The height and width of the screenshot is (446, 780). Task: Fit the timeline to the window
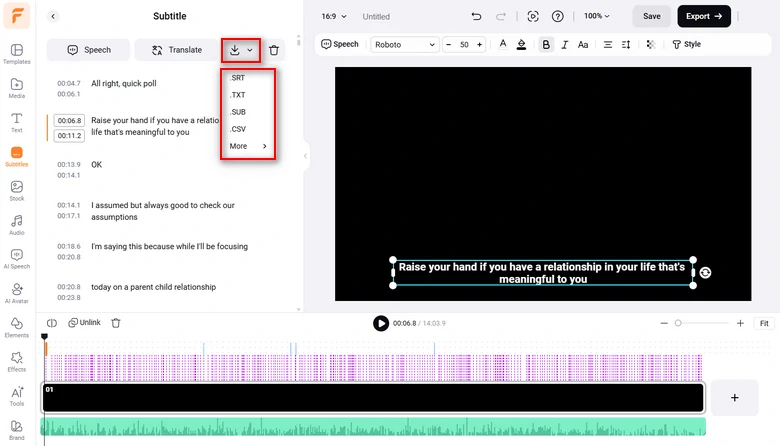764,323
